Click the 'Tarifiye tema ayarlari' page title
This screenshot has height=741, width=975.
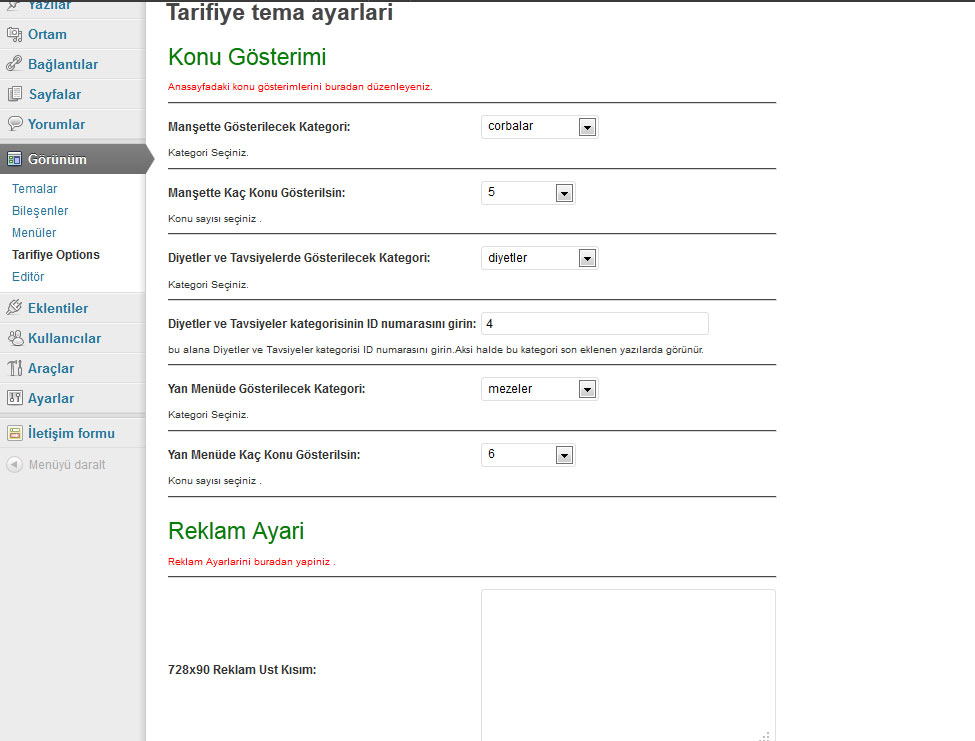[x=280, y=12]
